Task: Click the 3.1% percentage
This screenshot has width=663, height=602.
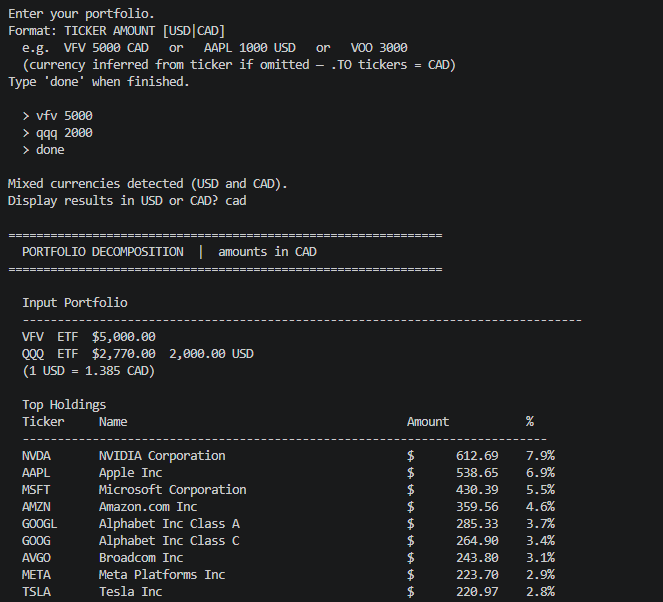Action: tap(540, 558)
